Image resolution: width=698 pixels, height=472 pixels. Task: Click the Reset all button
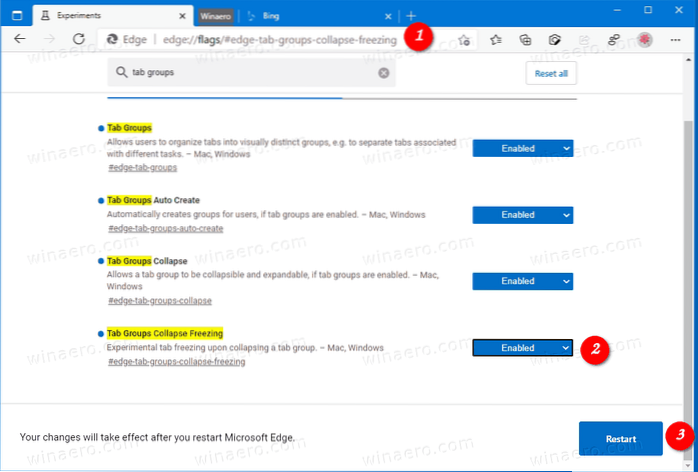[551, 73]
